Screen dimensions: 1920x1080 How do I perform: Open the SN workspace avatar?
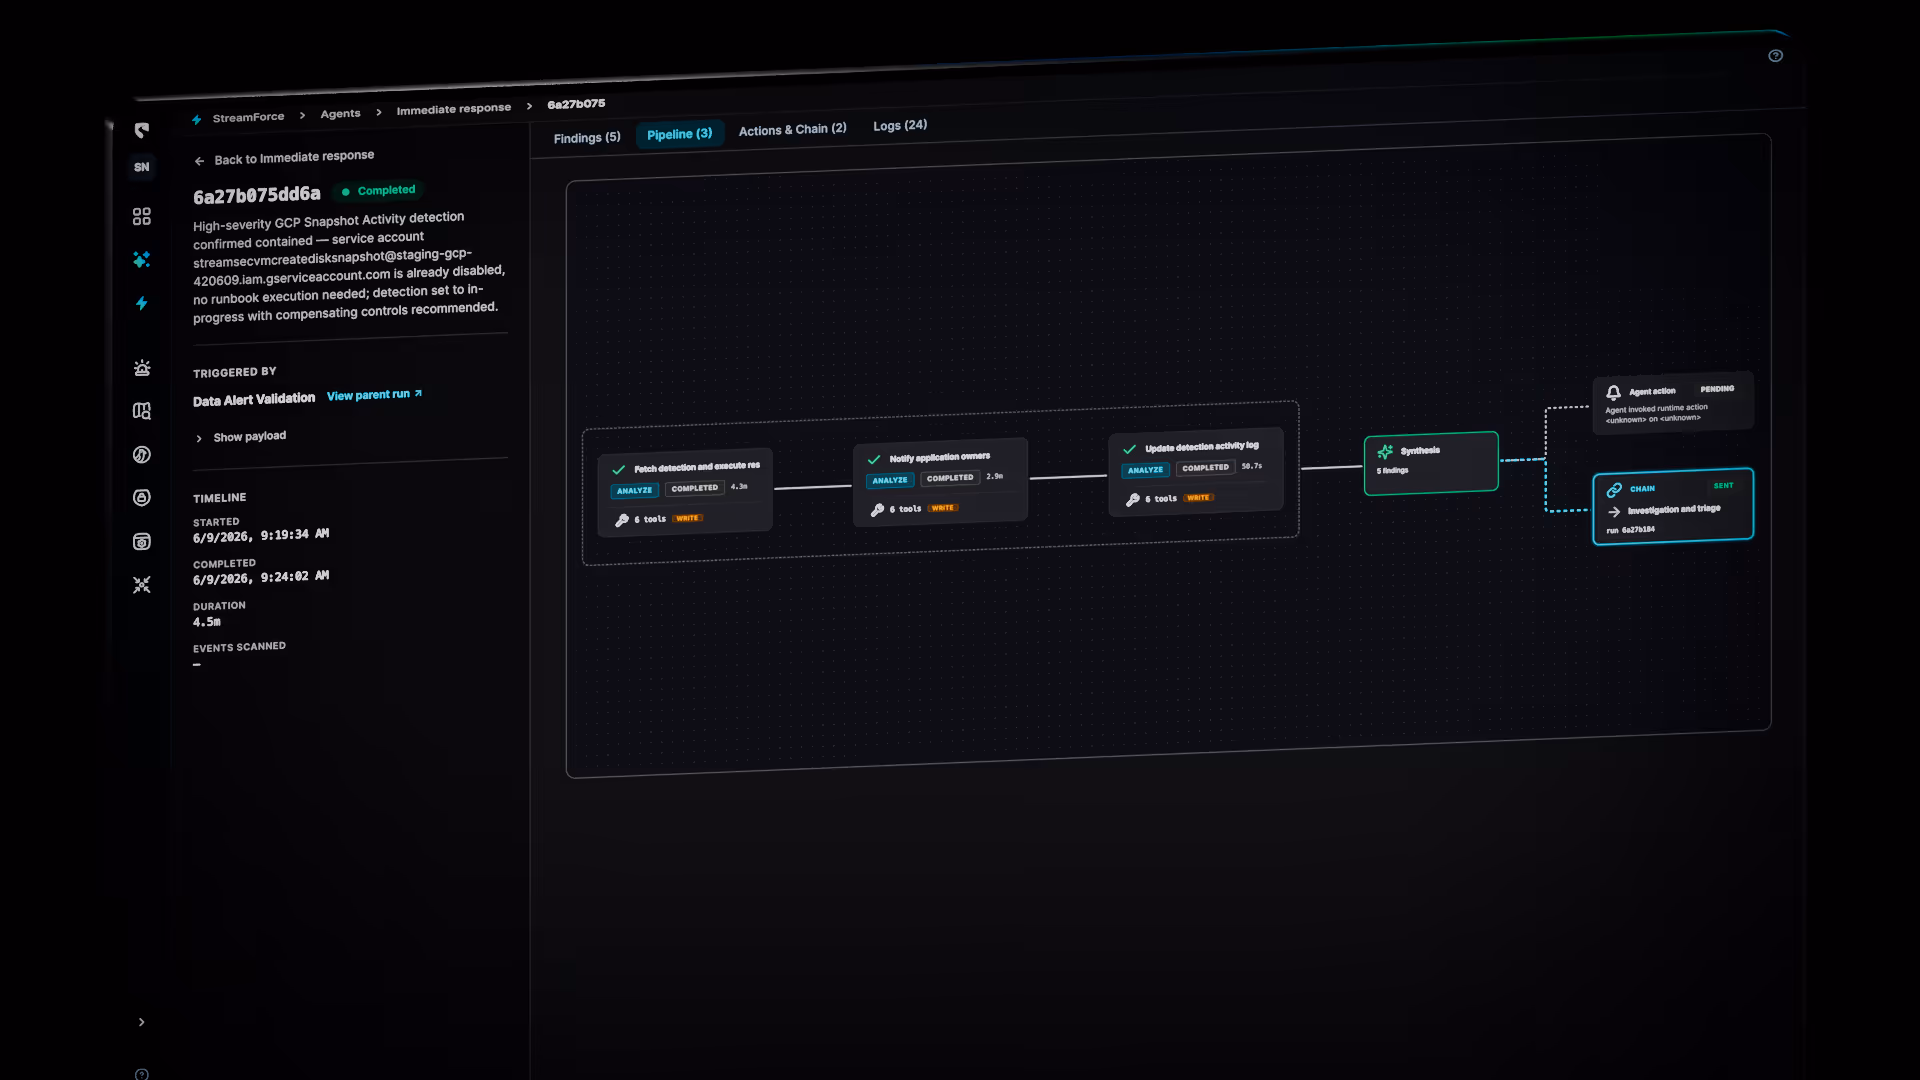coord(142,167)
